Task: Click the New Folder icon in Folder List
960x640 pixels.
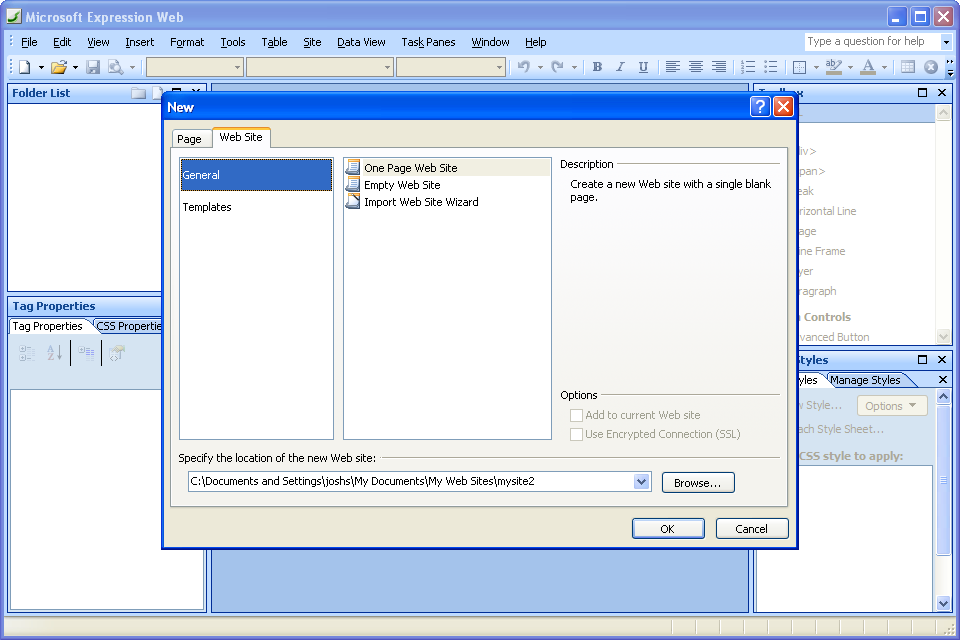Action: pyautogui.click(x=138, y=93)
